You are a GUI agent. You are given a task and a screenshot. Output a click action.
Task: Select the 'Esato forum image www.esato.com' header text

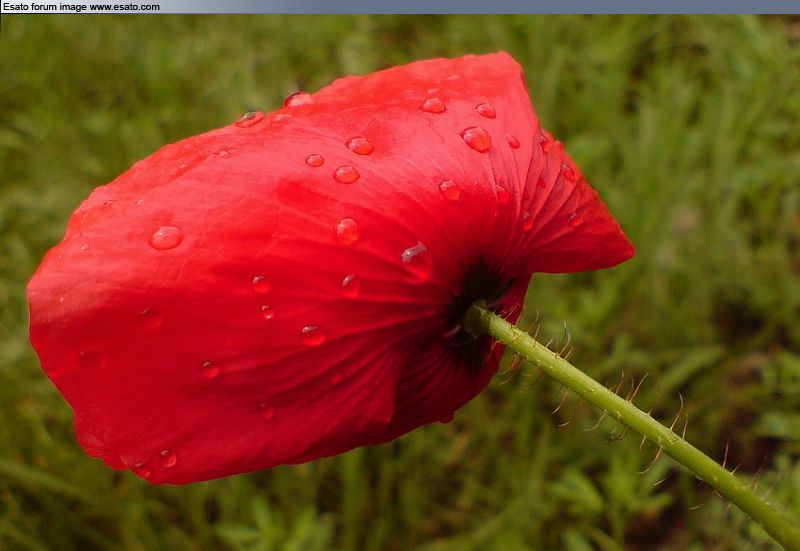pos(81,7)
